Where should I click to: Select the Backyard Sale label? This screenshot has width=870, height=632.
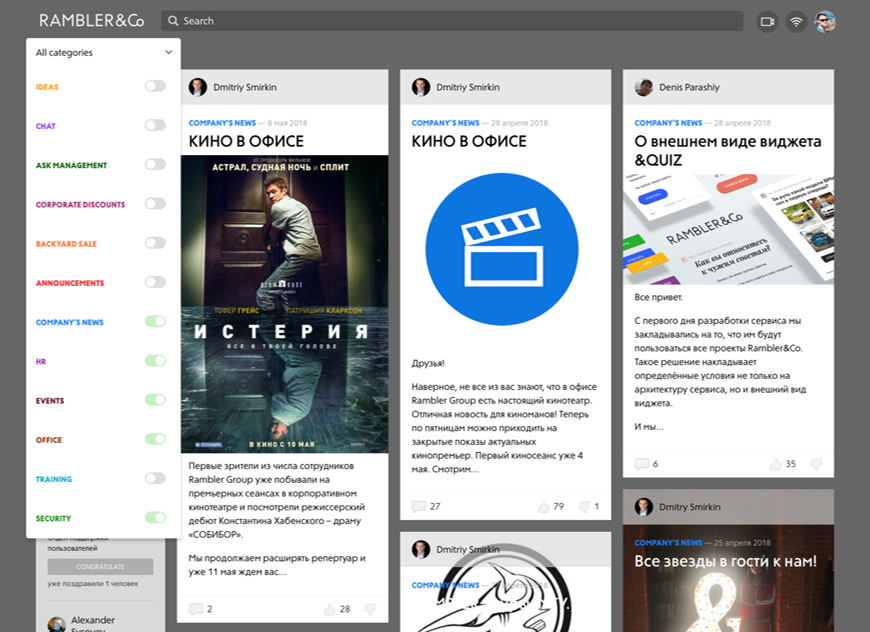click(x=66, y=244)
